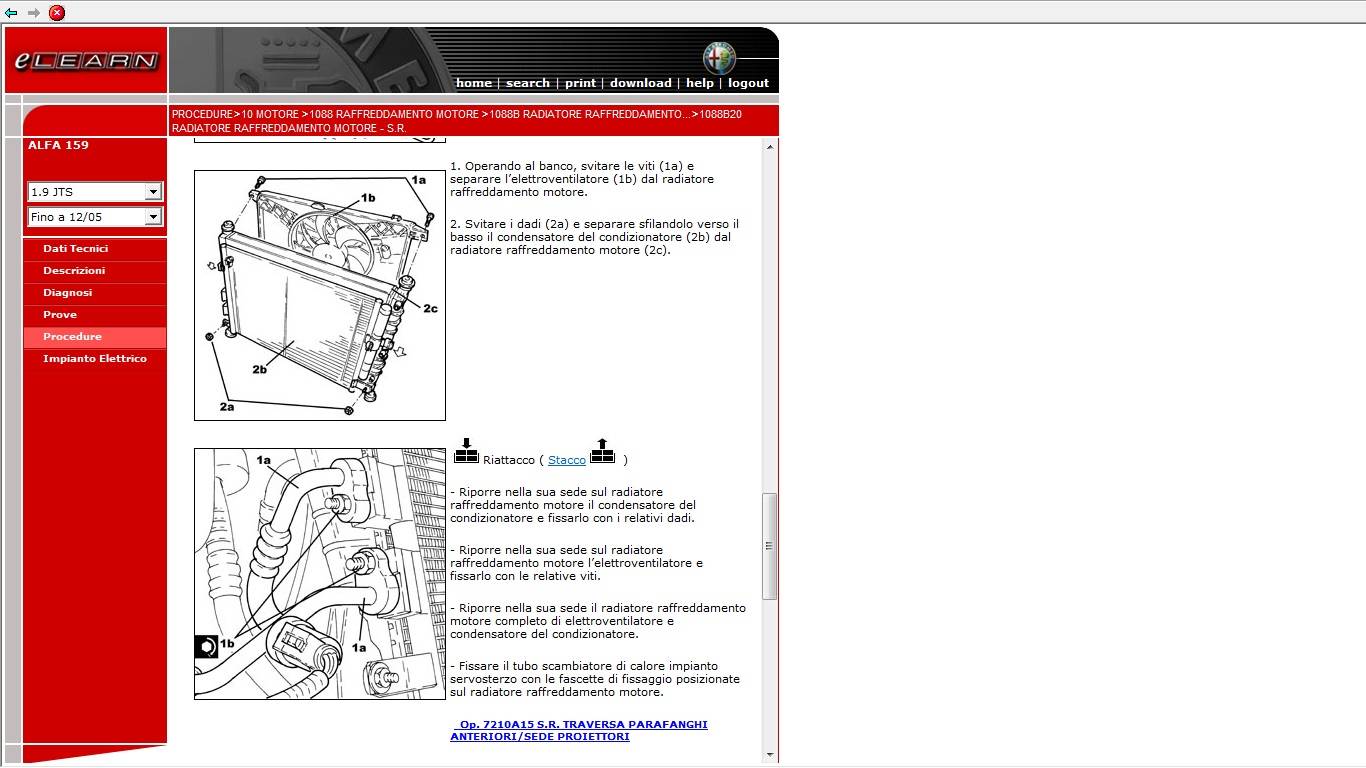
Task: Open the Stacco link
Action: pos(567,460)
